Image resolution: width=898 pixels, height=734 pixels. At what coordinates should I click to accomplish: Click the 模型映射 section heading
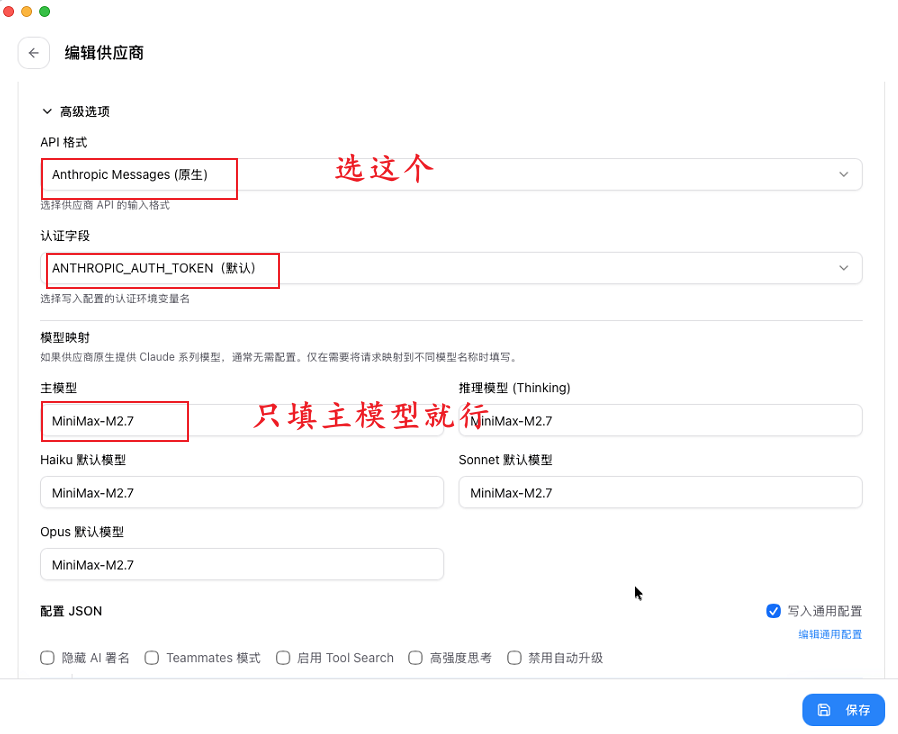[x=65, y=338]
